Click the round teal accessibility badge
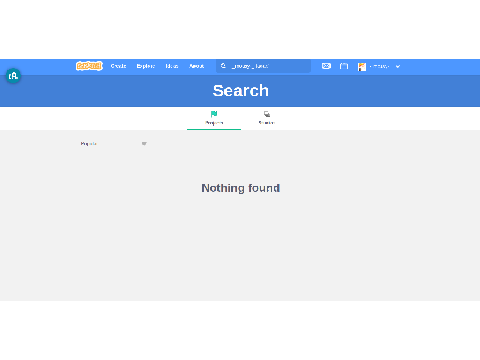The height and width of the screenshot is (360, 480). (13, 76)
